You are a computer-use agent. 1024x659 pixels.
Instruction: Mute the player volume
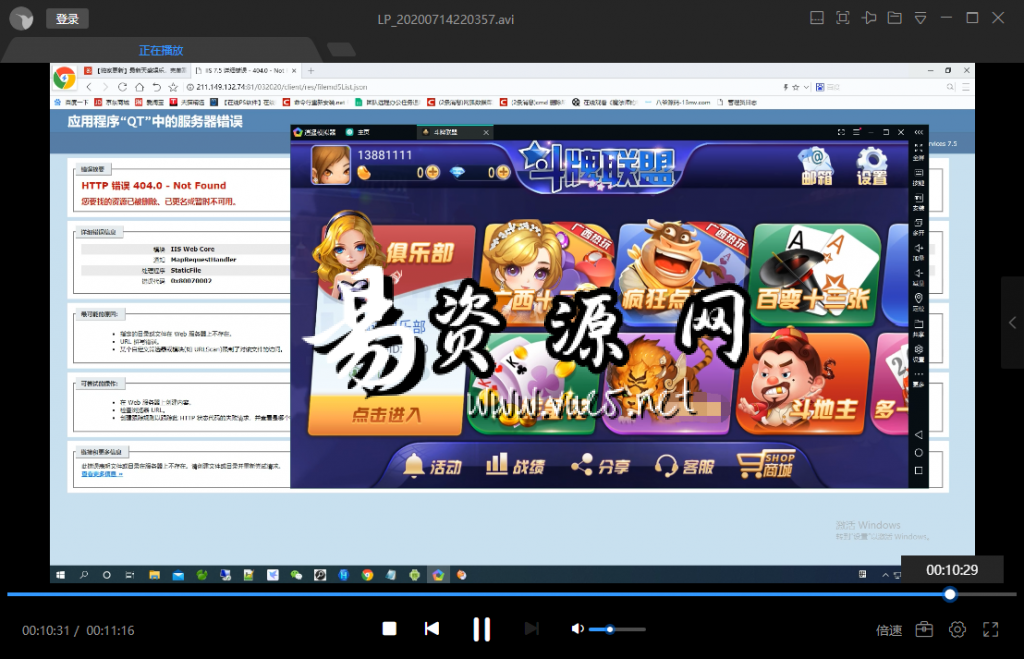click(577, 629)
